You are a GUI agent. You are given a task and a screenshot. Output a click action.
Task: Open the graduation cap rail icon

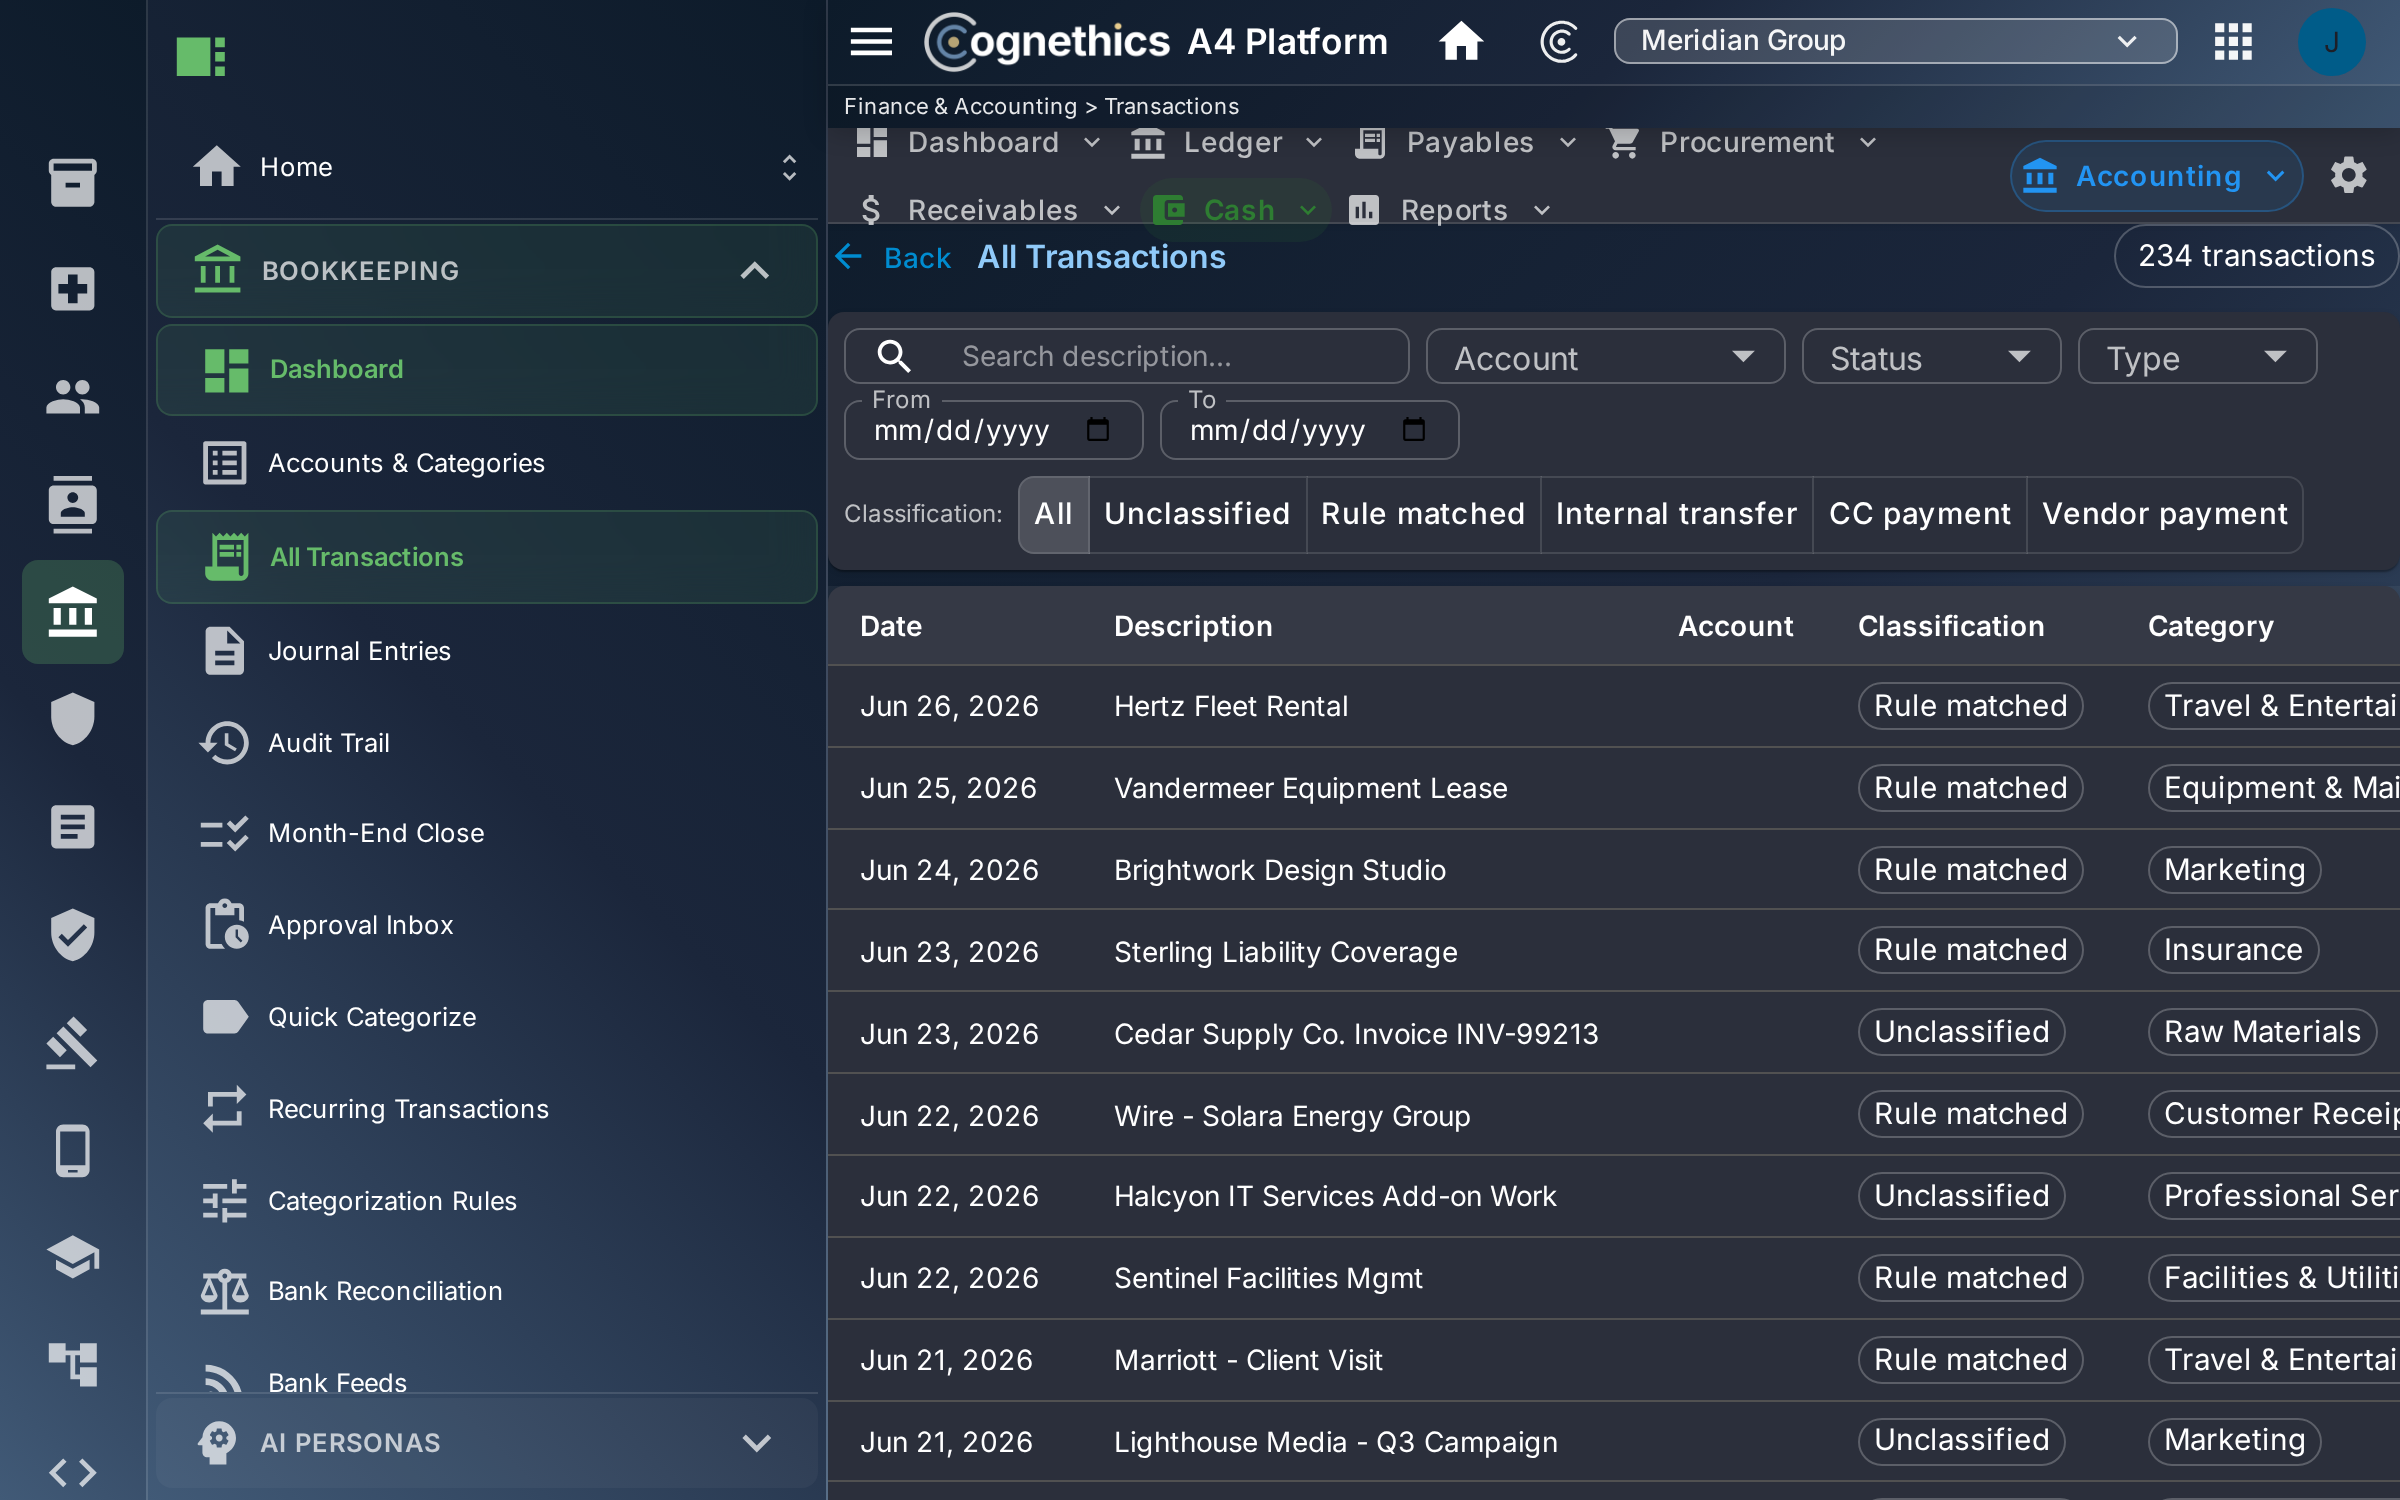pyautogui.click(x=72, y=1257)
